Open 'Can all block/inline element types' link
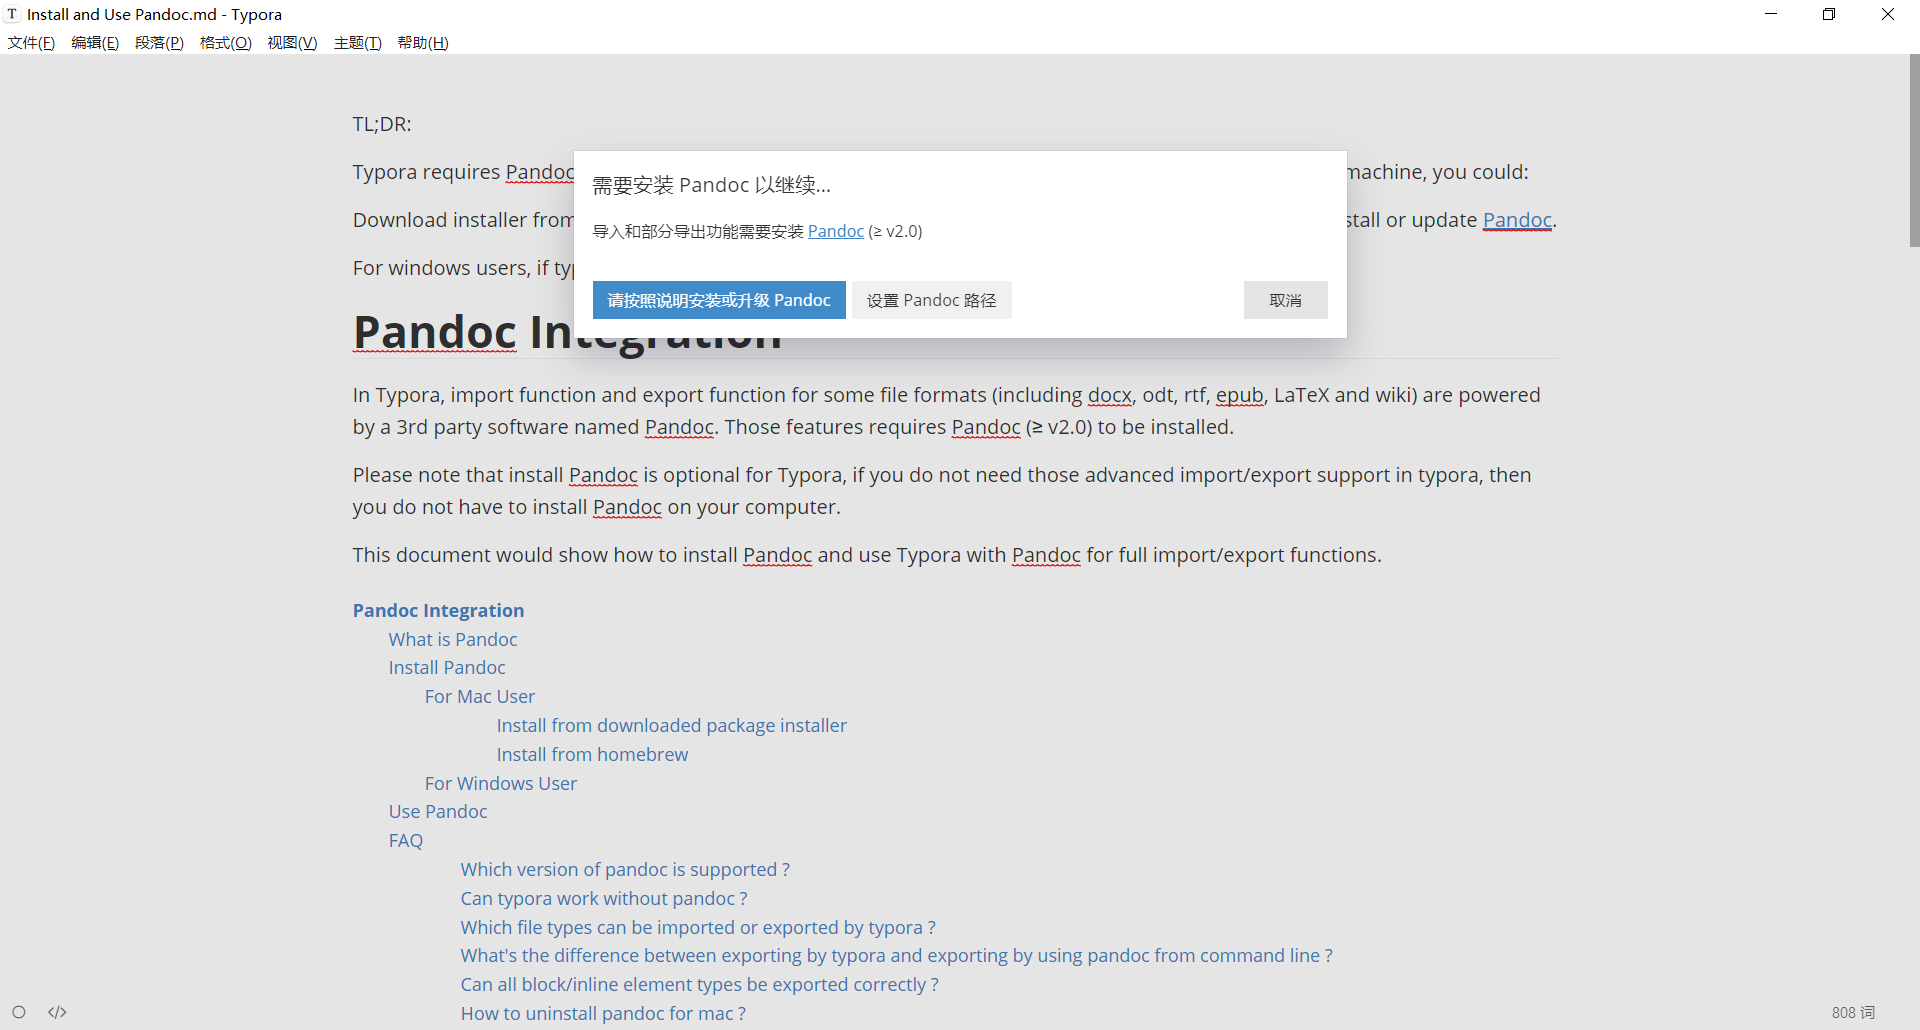The width and height of the screenshot is (1920, 1030). [x=699, y=984]
